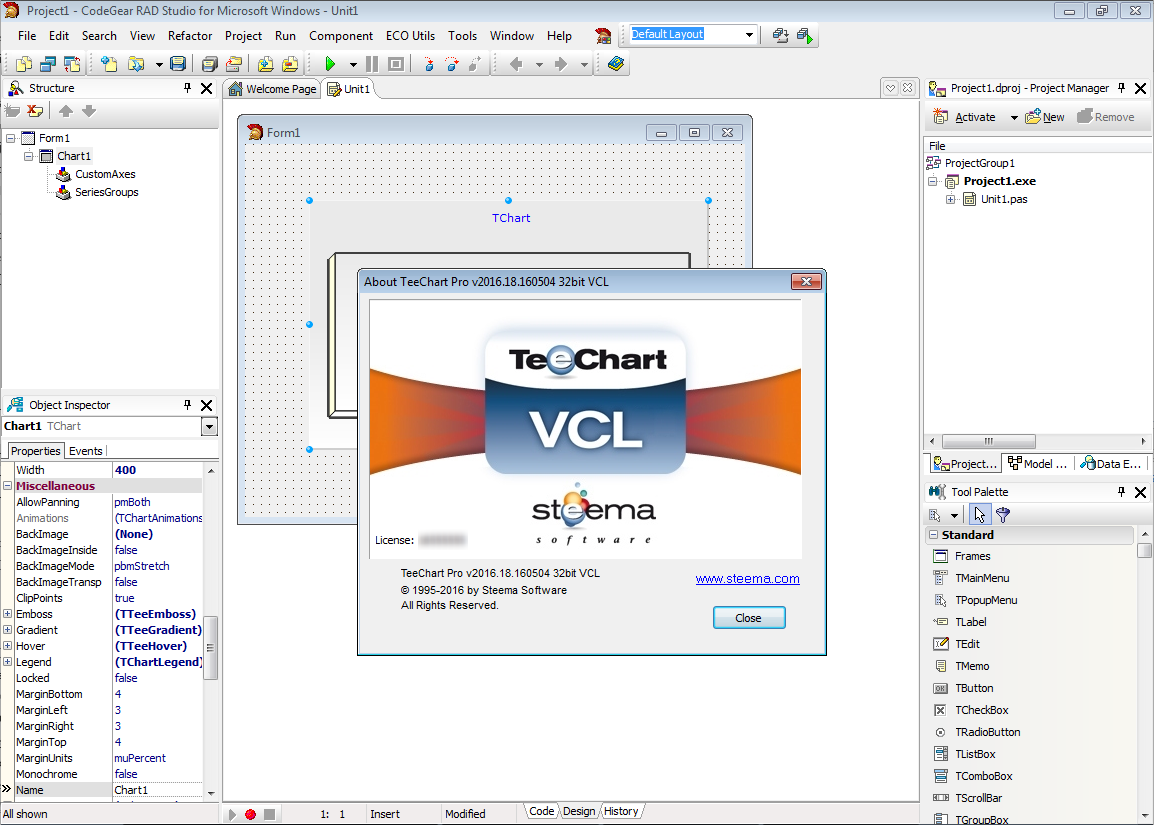Pin the Structure panel
Image resolution: width=1154 pixels, height=825 pixels.
coord(188,88)
